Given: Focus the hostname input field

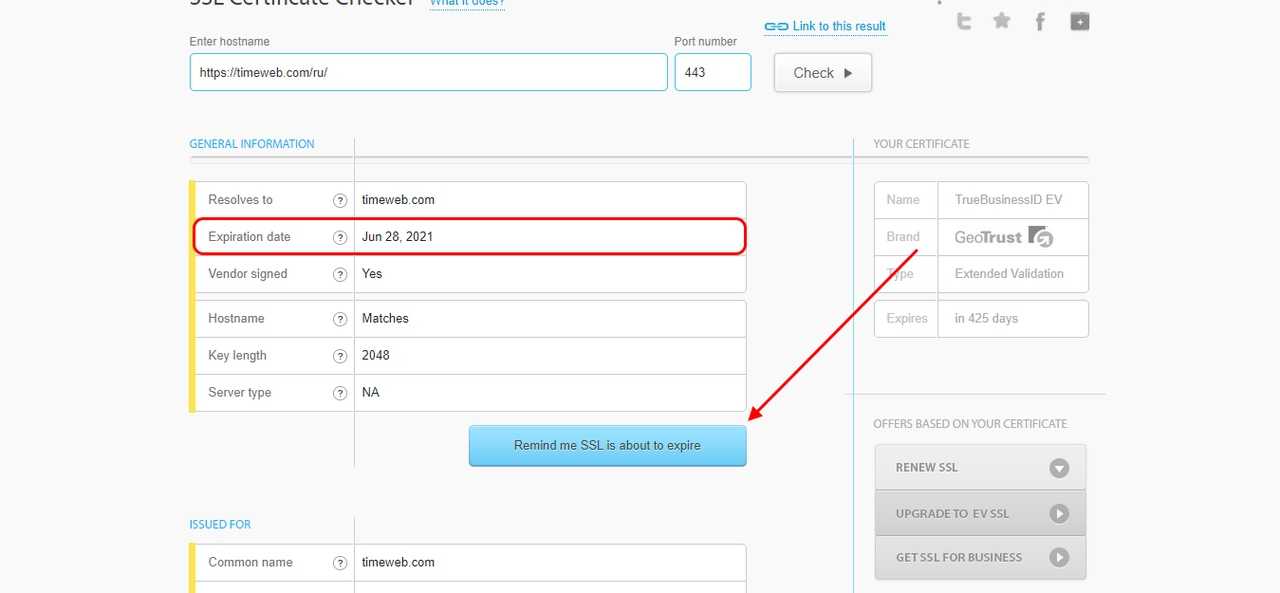Looking at the screenshot, I should [428, 73].
